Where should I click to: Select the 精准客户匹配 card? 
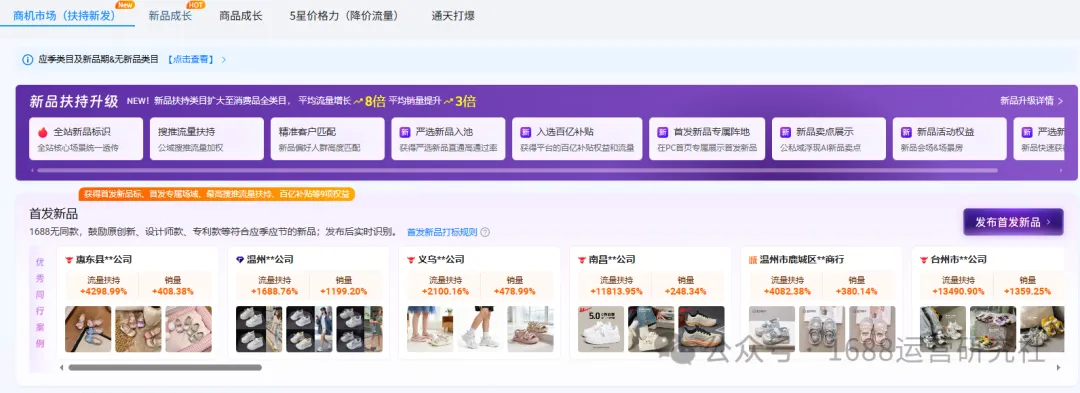327,138
